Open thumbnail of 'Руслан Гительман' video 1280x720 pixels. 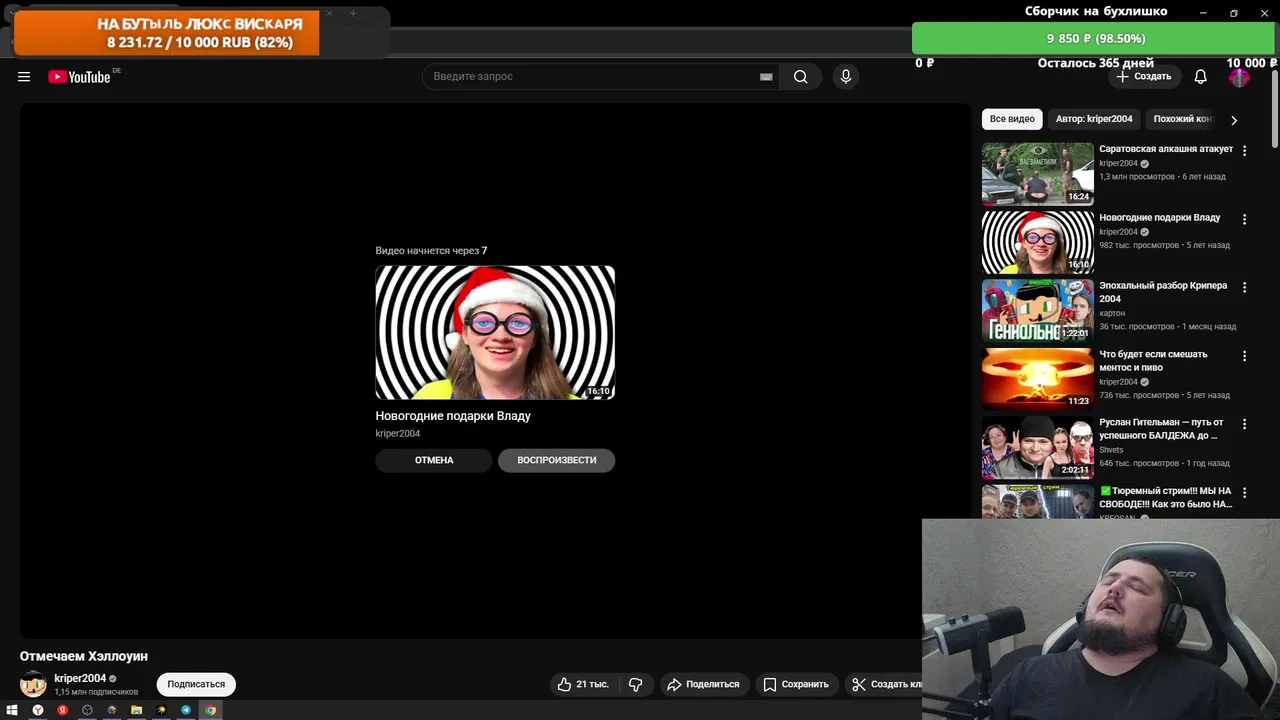point(1038,448)
